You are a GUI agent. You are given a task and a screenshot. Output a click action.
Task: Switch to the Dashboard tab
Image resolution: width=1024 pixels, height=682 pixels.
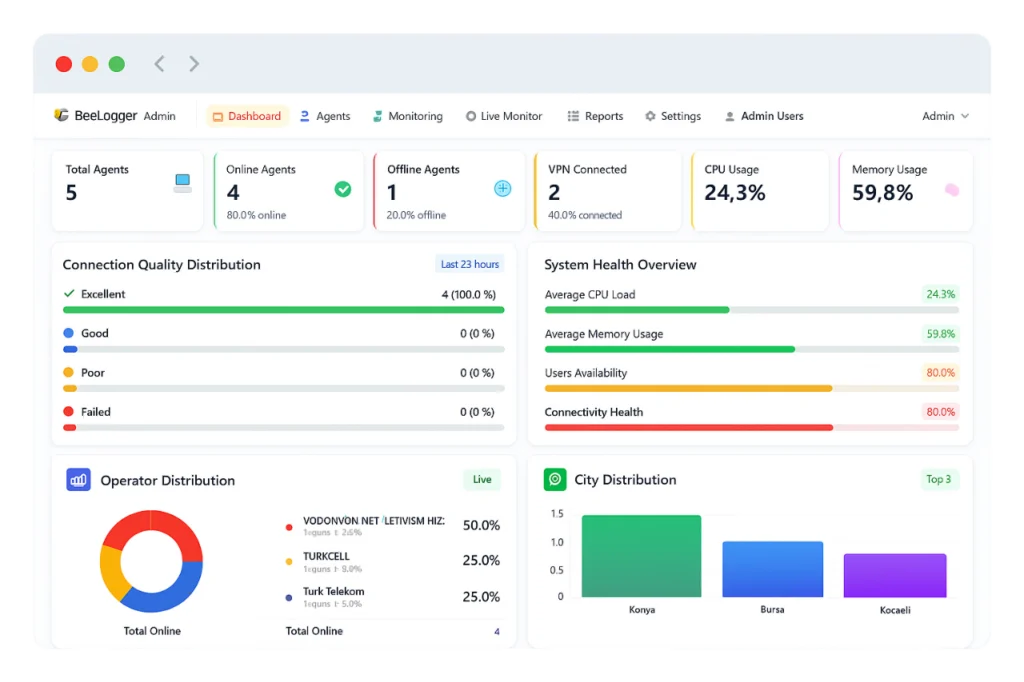tap(247, 115)
